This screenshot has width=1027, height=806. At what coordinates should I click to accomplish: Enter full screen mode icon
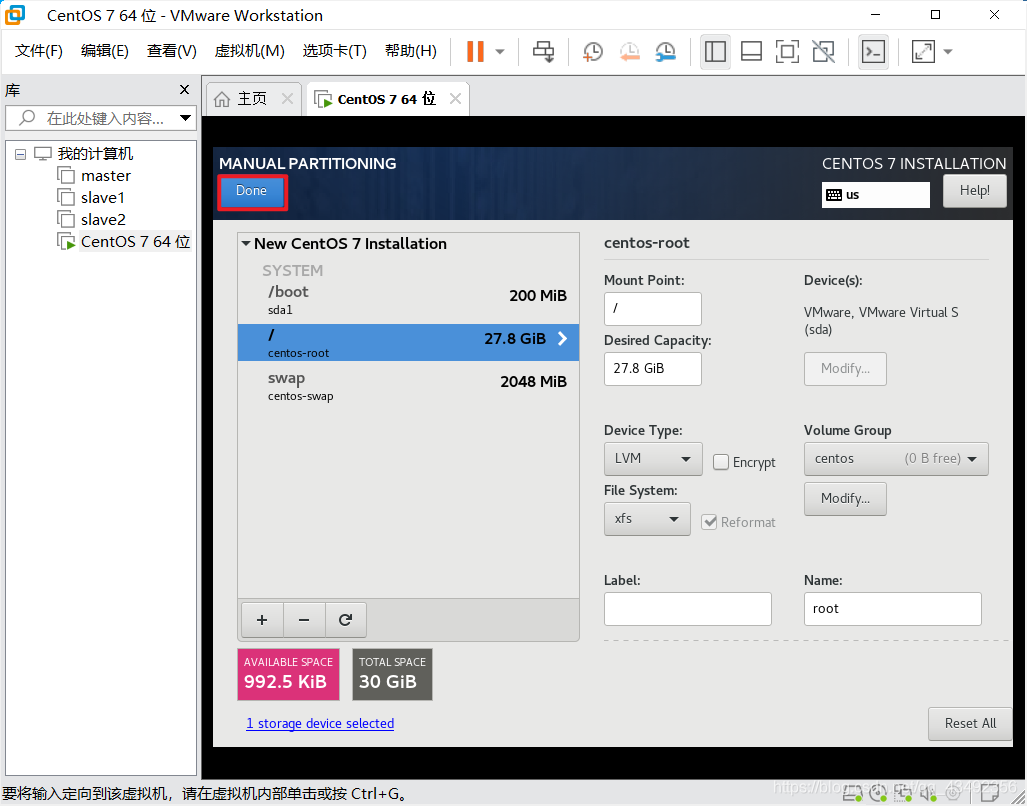787,51
